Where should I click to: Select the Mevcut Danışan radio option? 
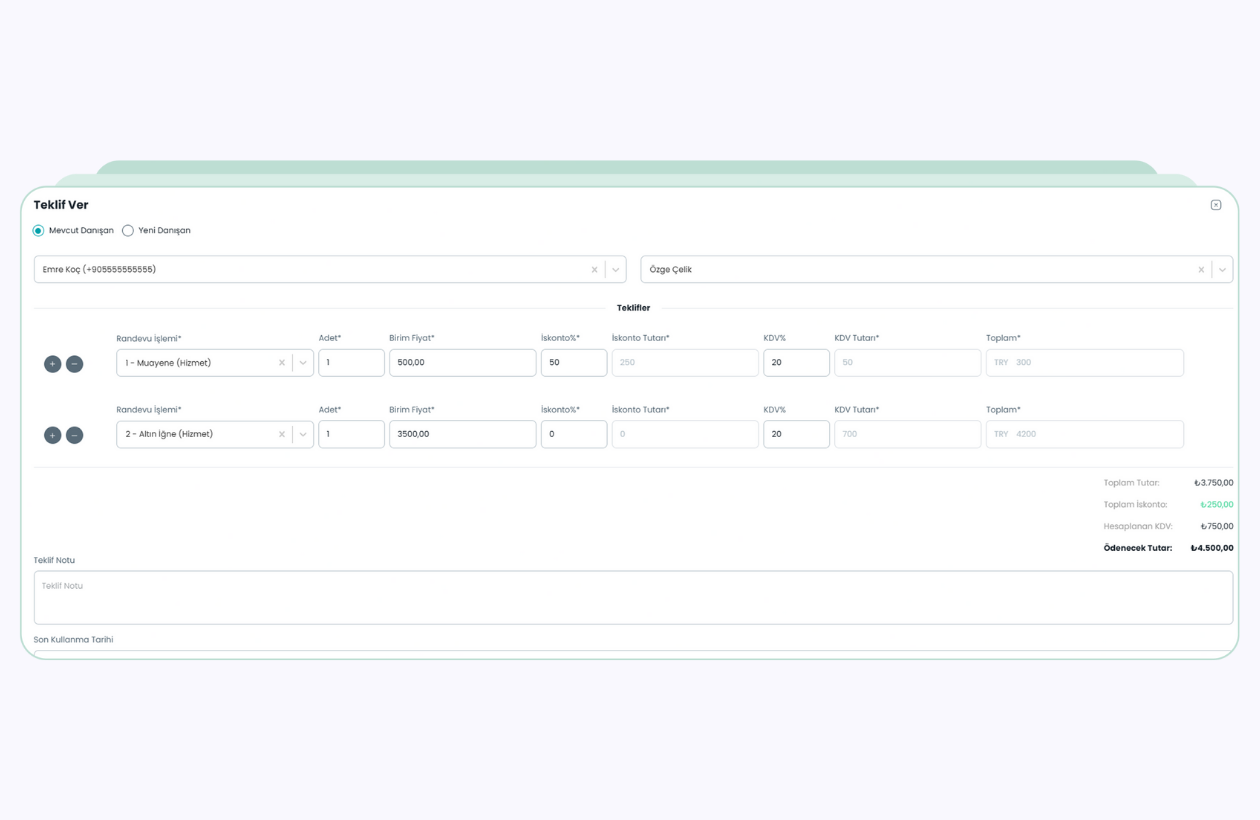39,231
